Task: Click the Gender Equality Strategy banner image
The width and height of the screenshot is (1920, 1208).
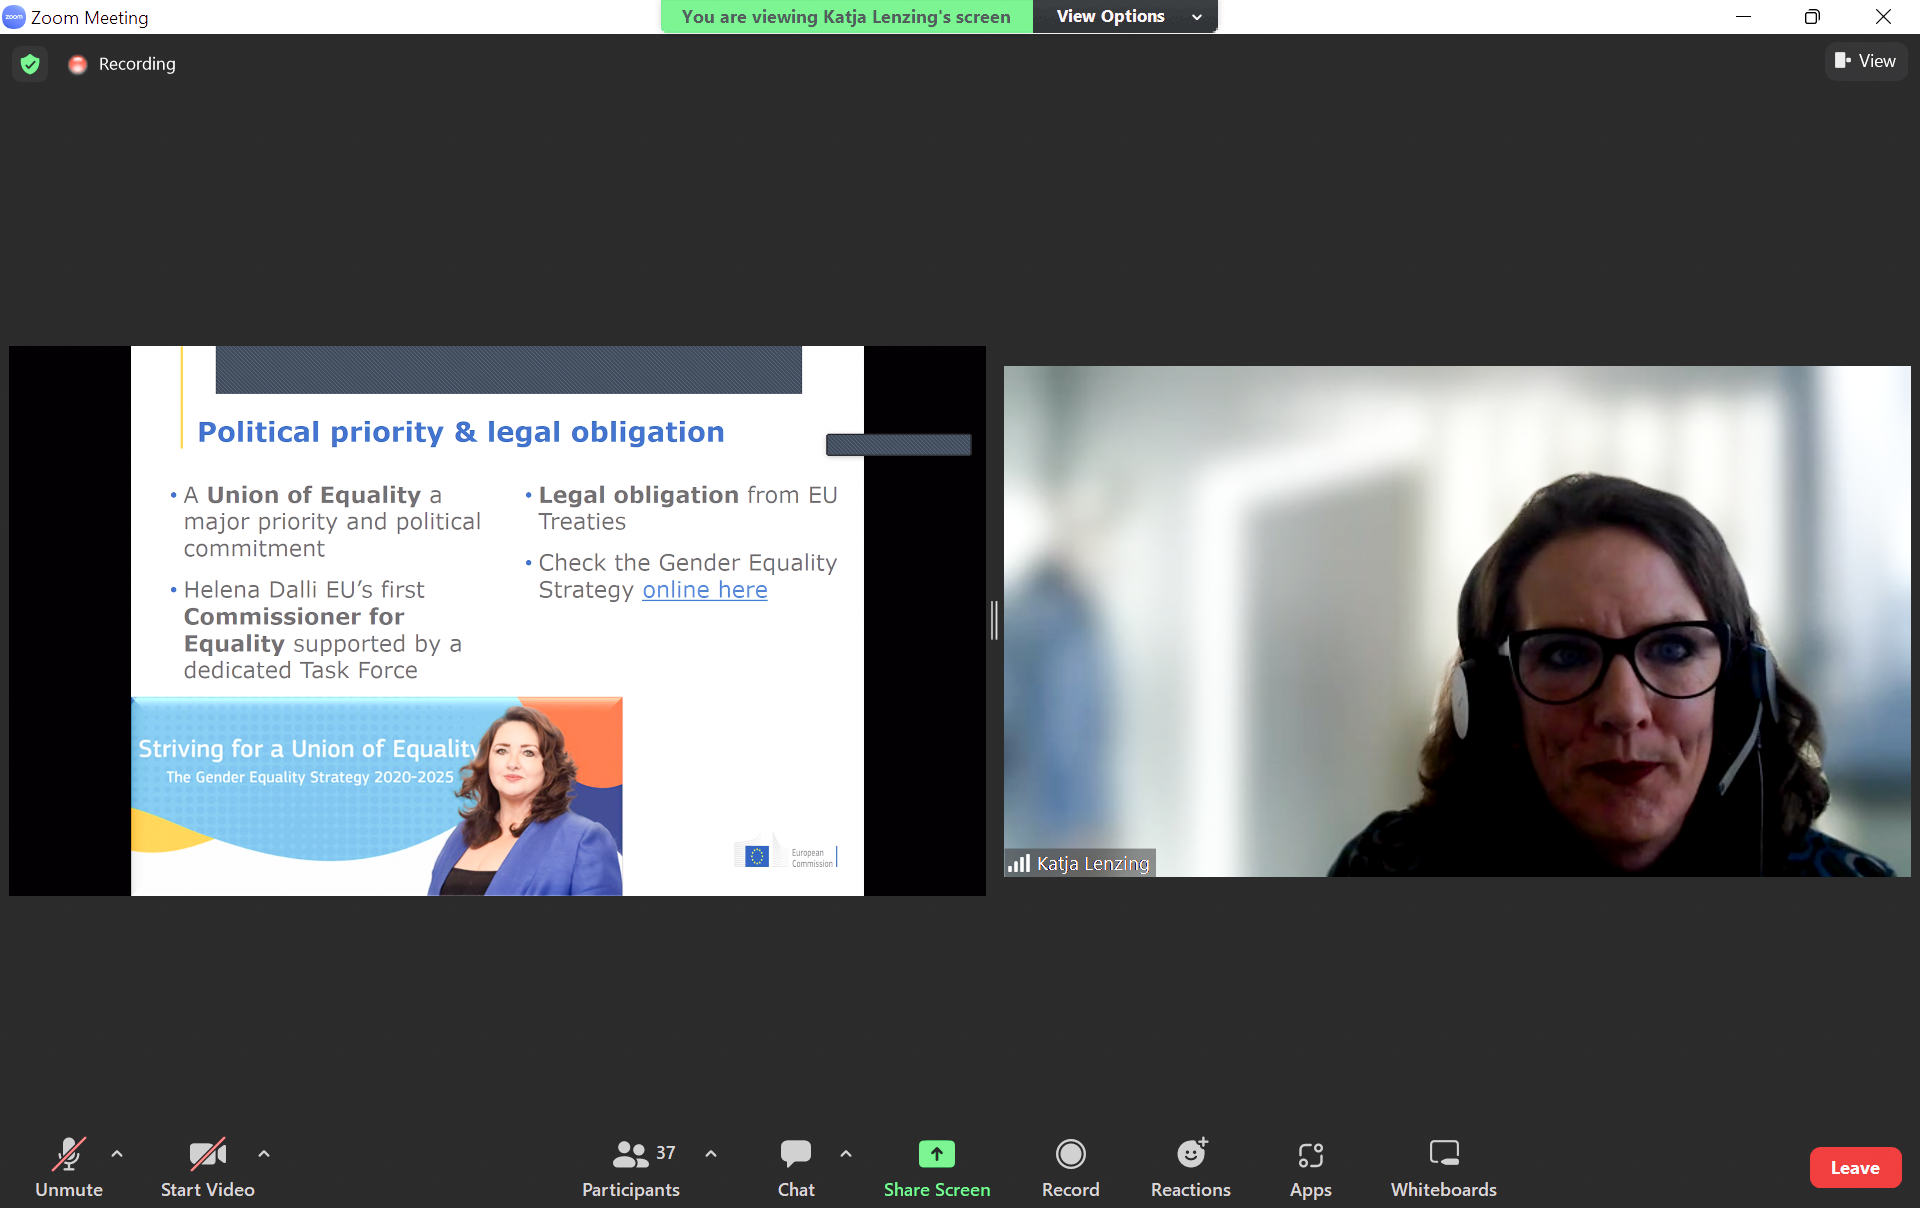Action: (x=377, y=796)
